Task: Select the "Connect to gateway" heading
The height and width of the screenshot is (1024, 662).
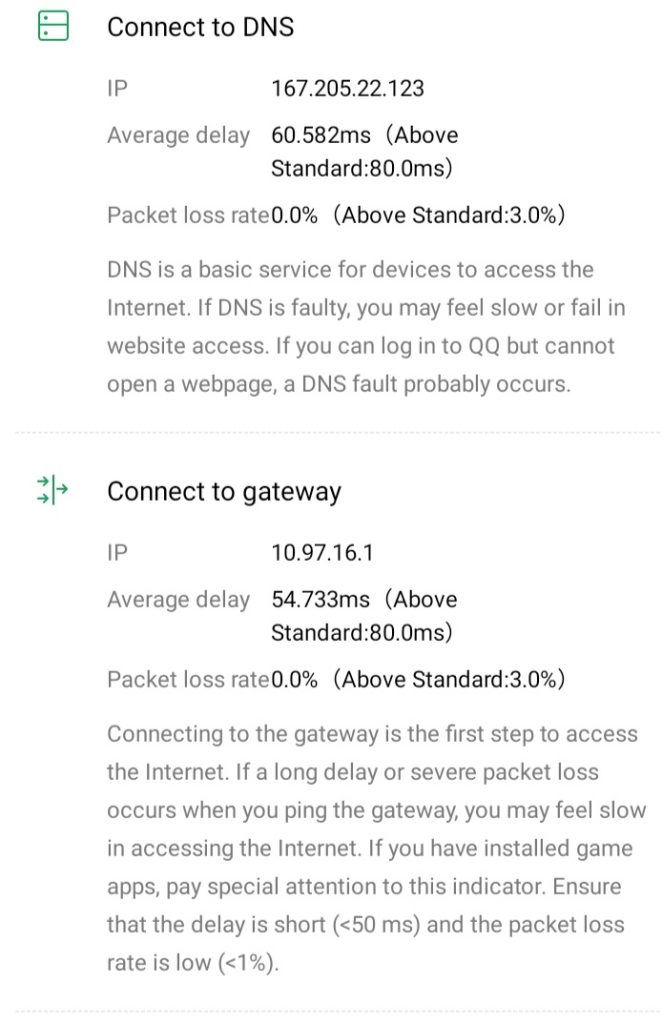Action: pos(224,492)
